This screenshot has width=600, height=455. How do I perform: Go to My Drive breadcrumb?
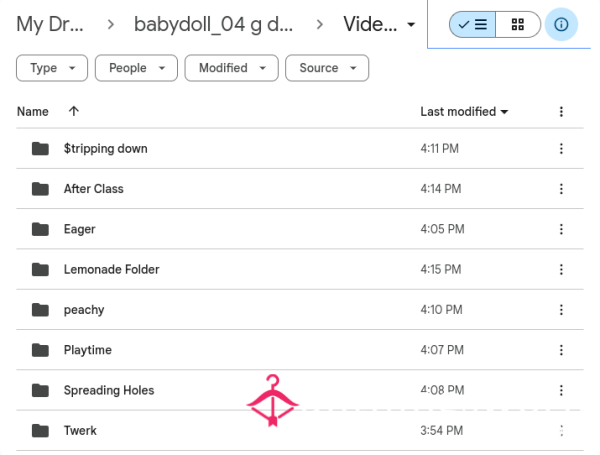[x=50, y=24]
